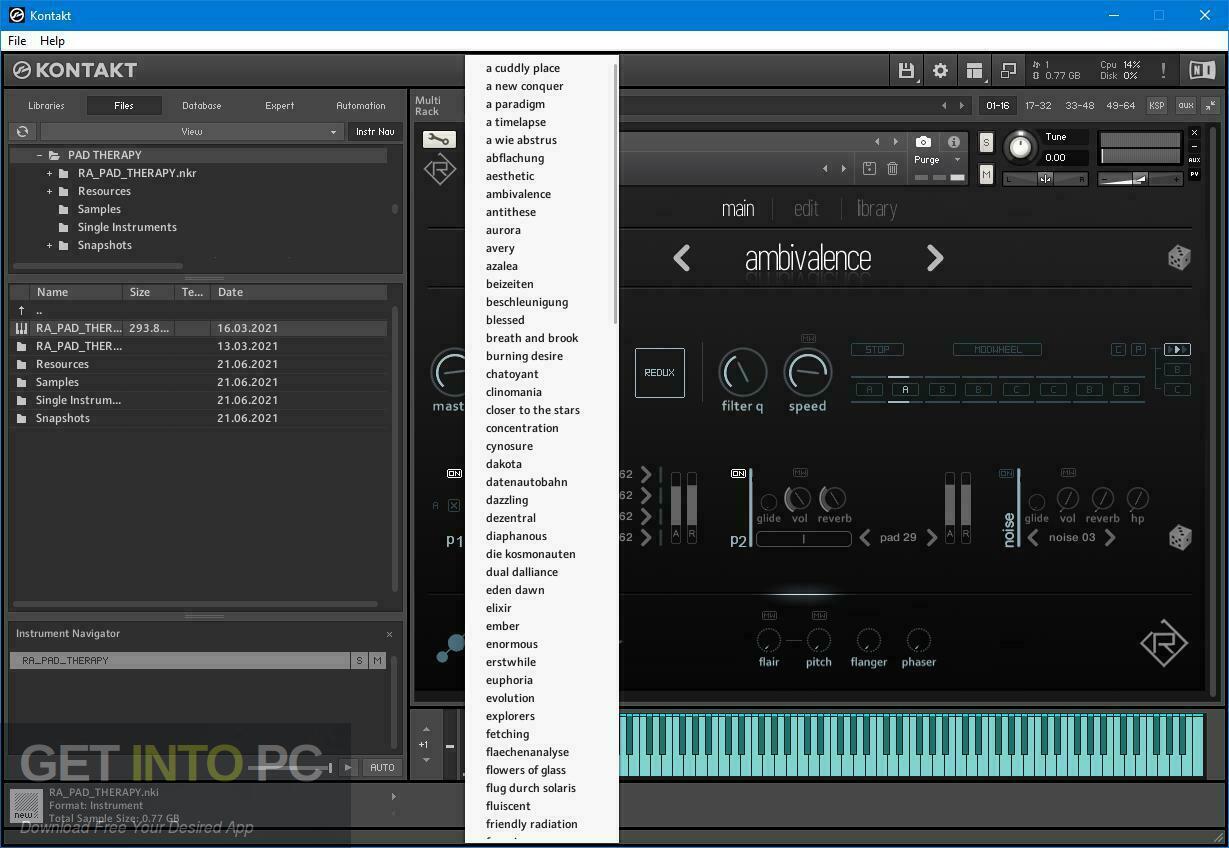The width and height of the screenshot is (1229, 848).
Task: Select next pad after pad 29
Action: (932, 538)
